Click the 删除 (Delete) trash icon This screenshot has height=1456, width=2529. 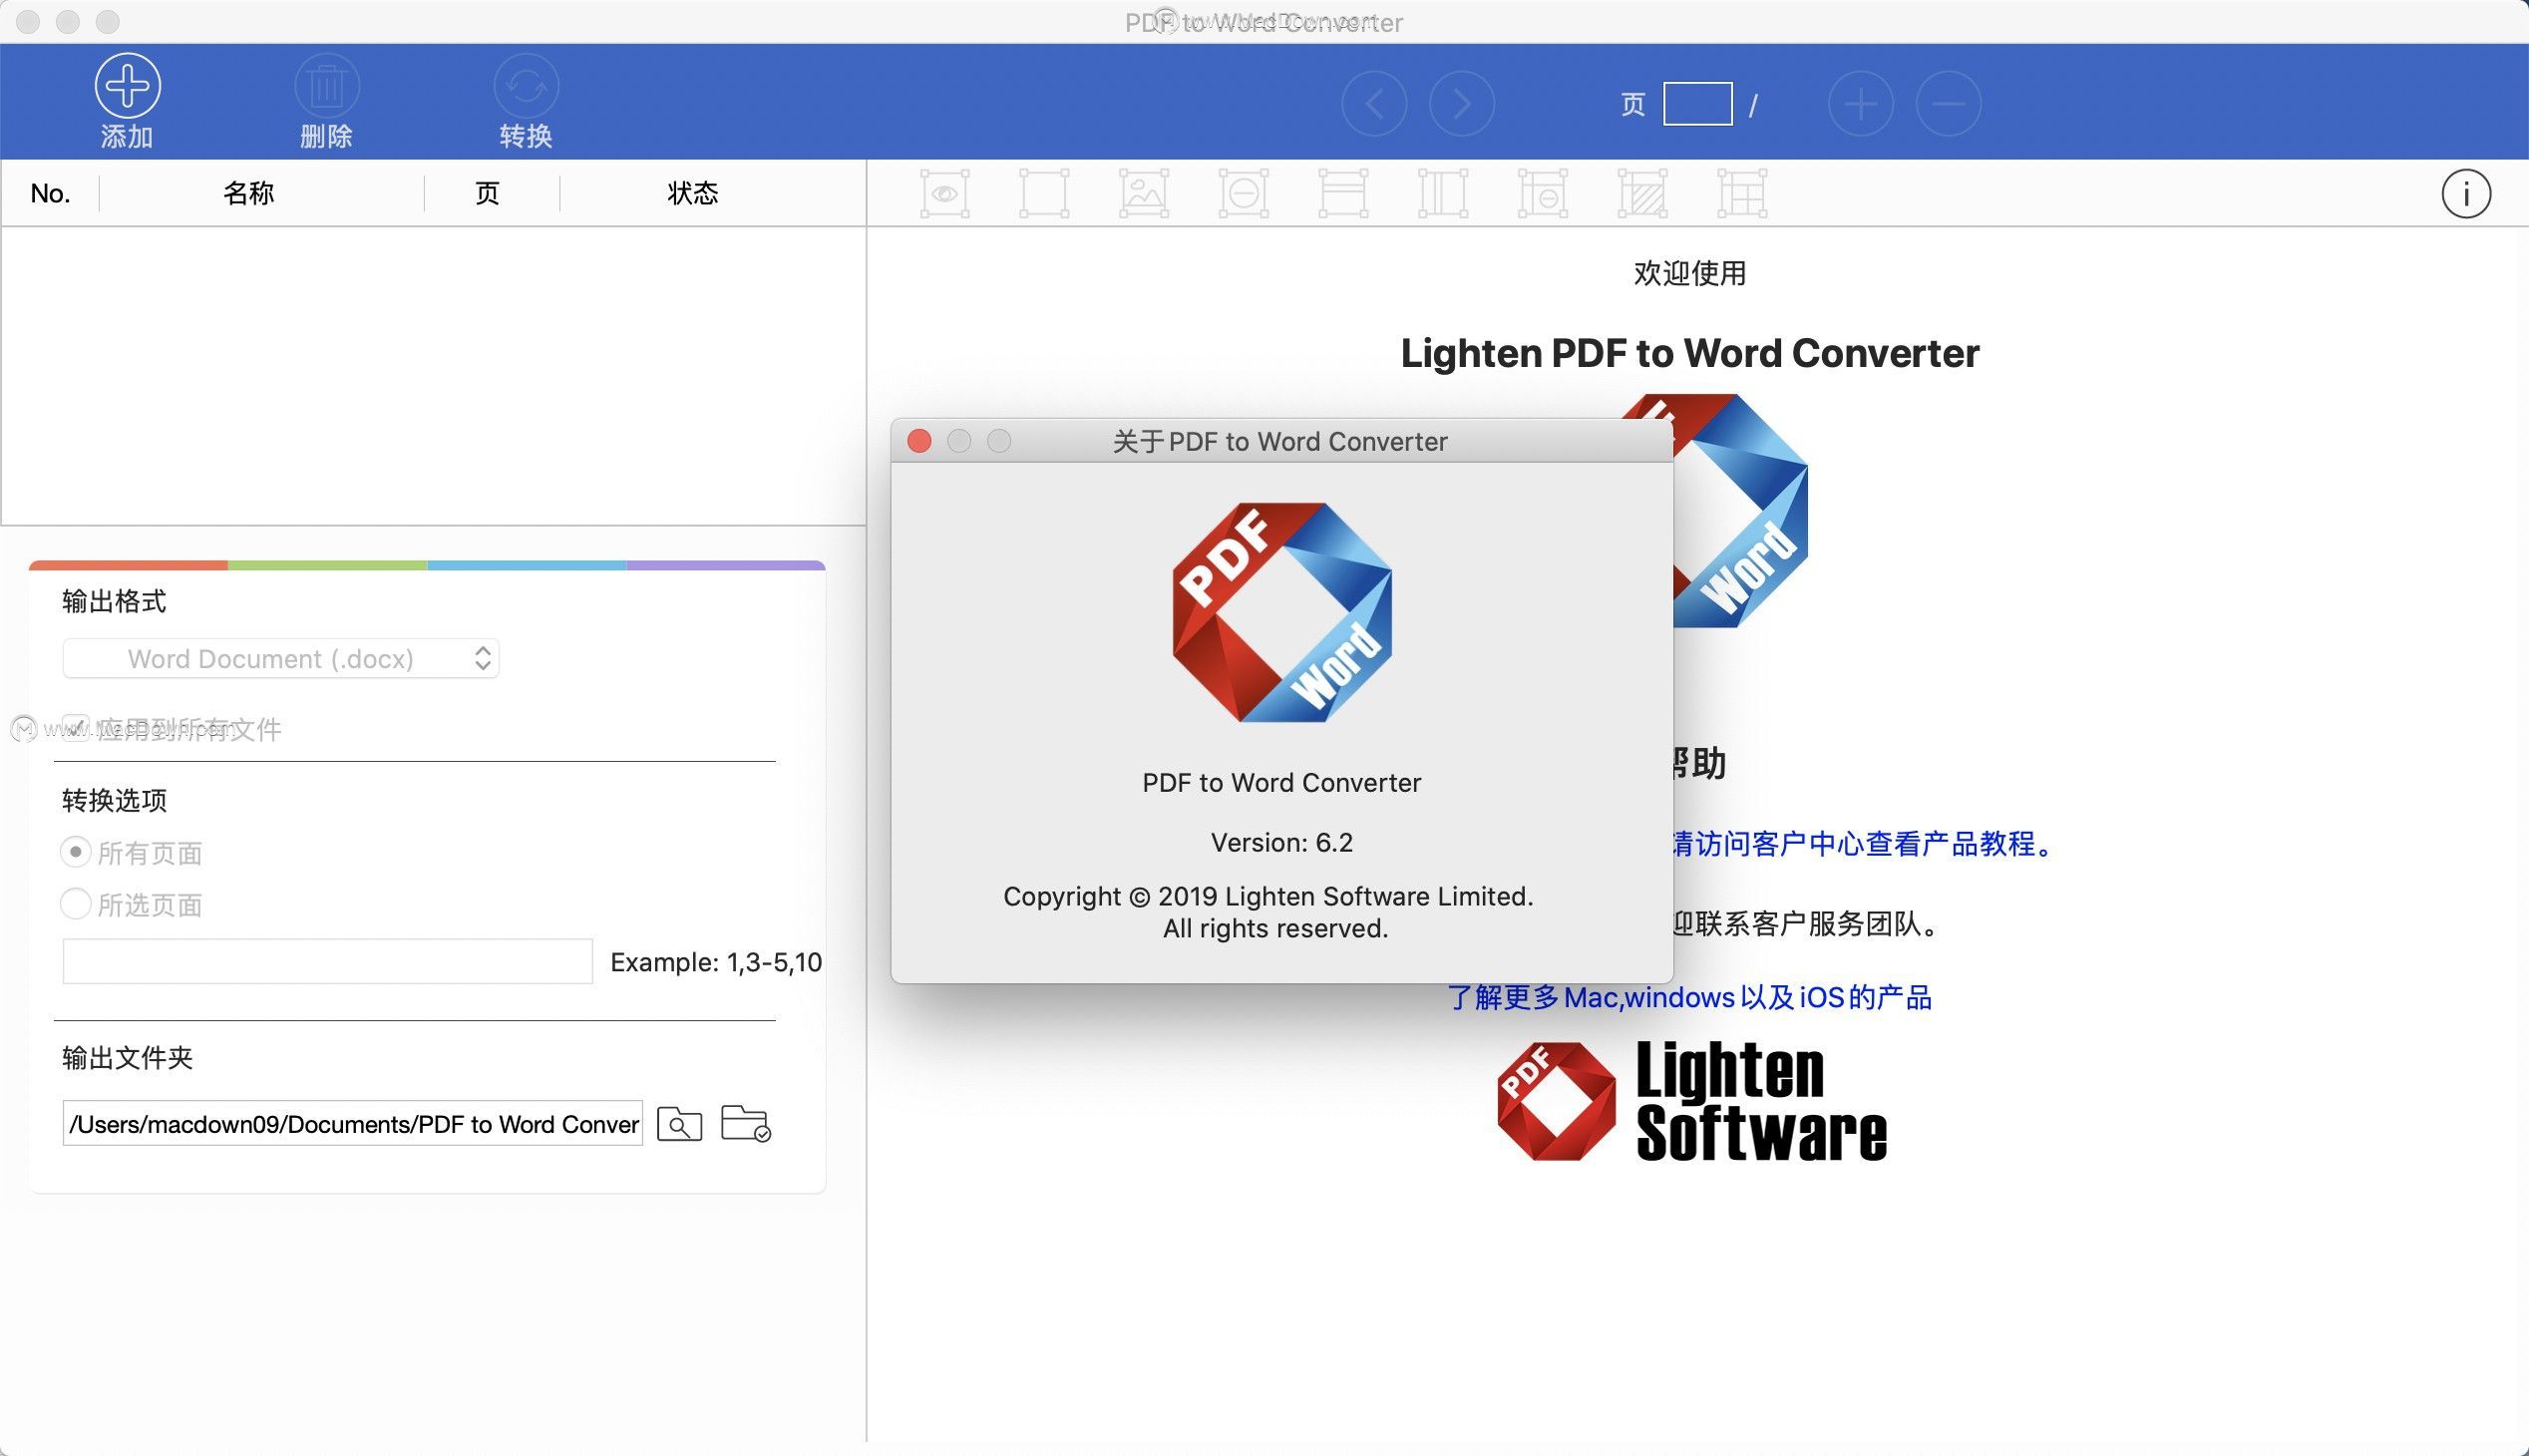pos(327,85)
